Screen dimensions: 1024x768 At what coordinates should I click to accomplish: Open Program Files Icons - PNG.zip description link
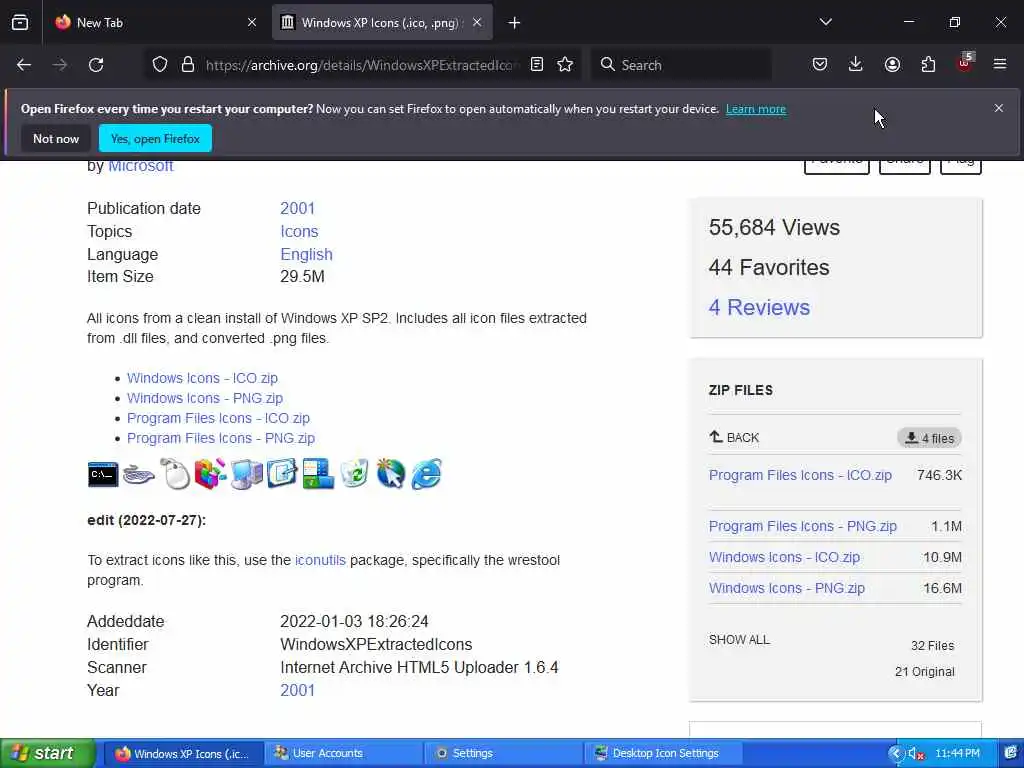click(x=221, y=438)
